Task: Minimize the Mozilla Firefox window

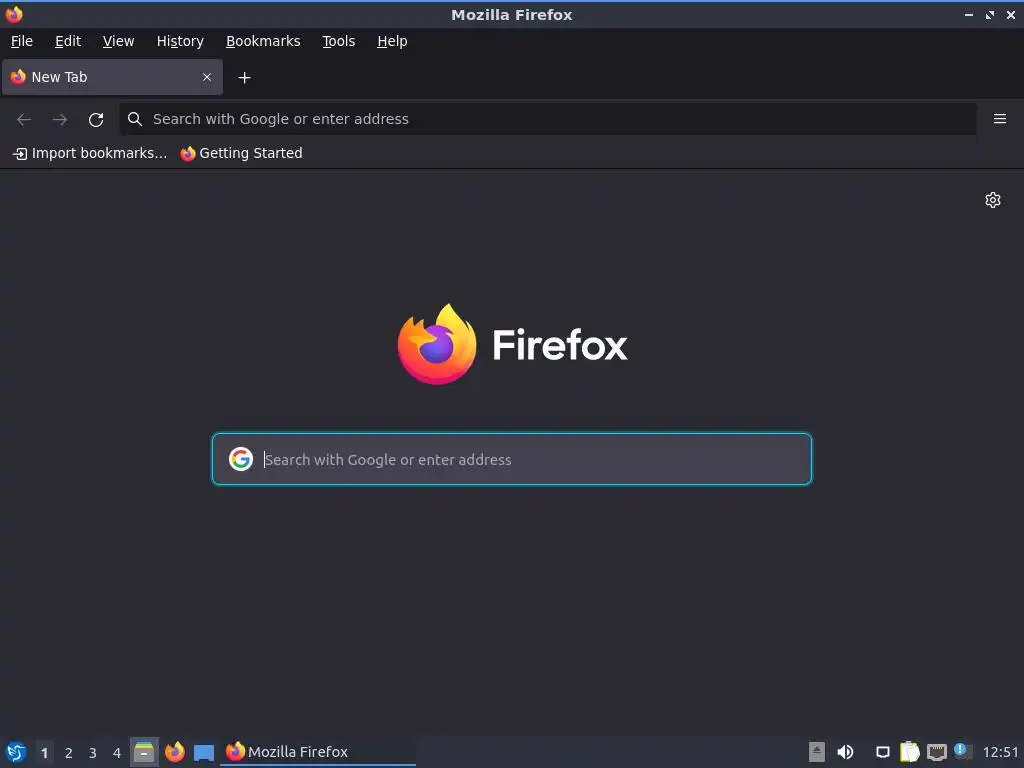Action: click(968, 14)
